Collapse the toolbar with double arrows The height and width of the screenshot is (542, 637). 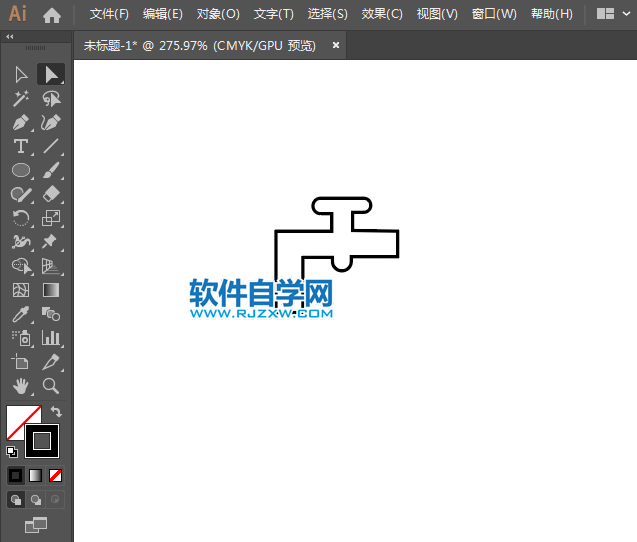10,37
